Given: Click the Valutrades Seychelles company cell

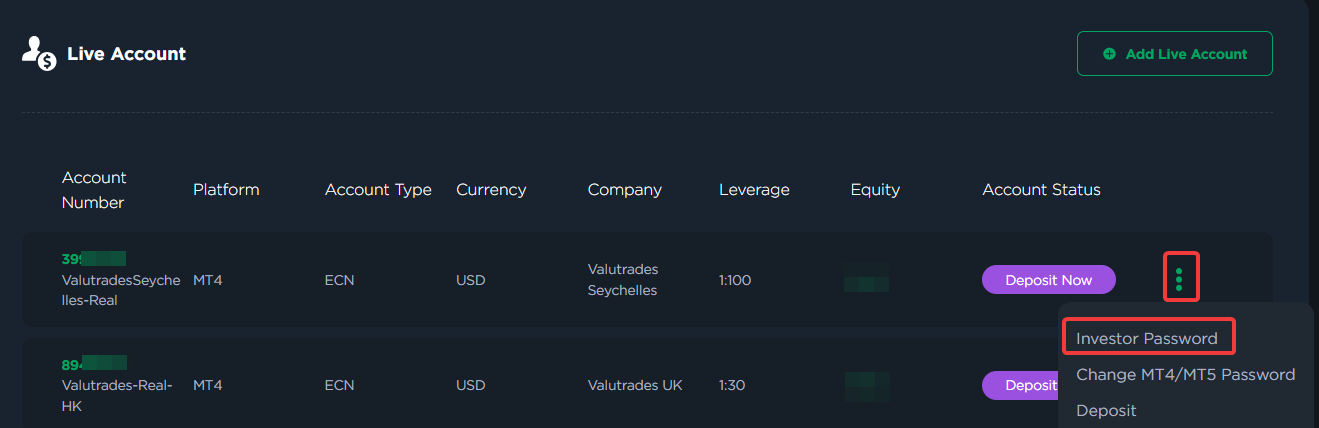Looking at the screenshot, I should 622,280.
